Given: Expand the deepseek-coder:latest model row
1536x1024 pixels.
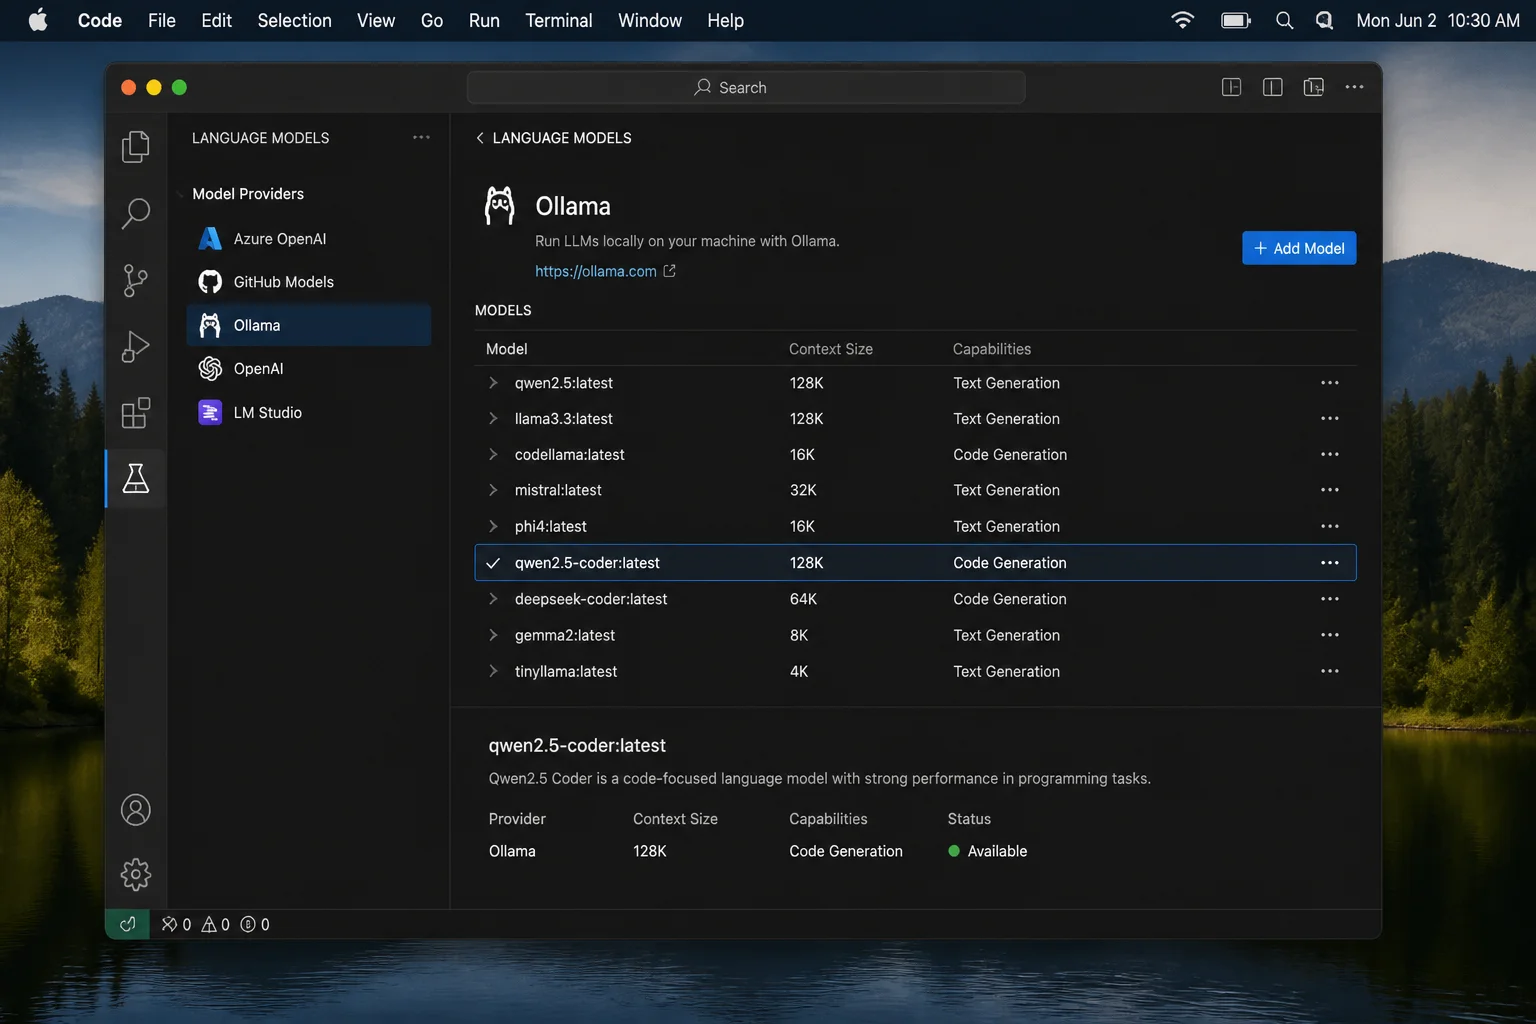Looking at the screenshot, I should [493, 599].
